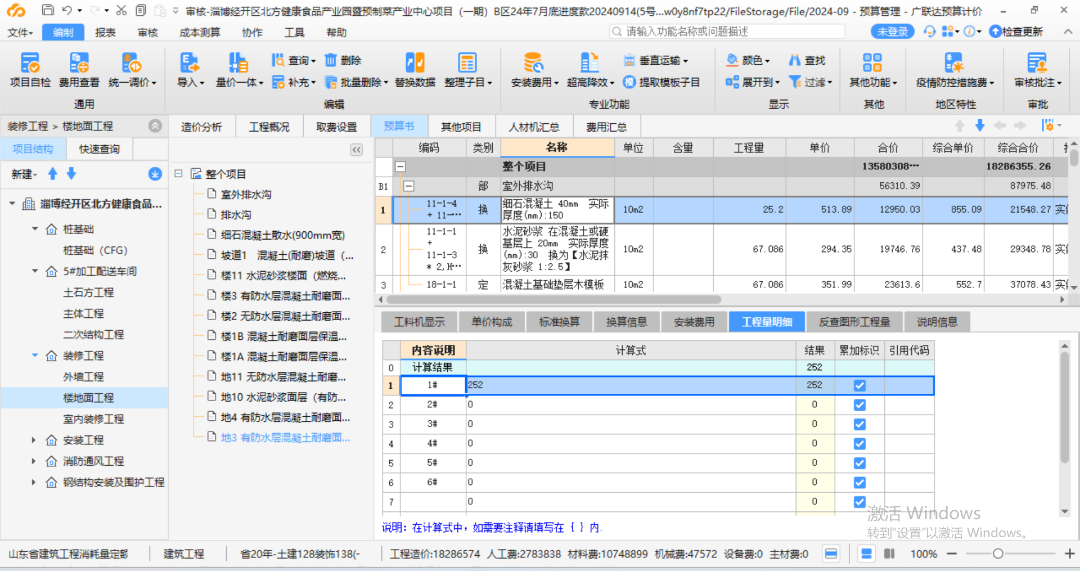Click the 统一调价 icon
Screen dimensions: 1080x571
pyautogui.click(x=131, y=63)
